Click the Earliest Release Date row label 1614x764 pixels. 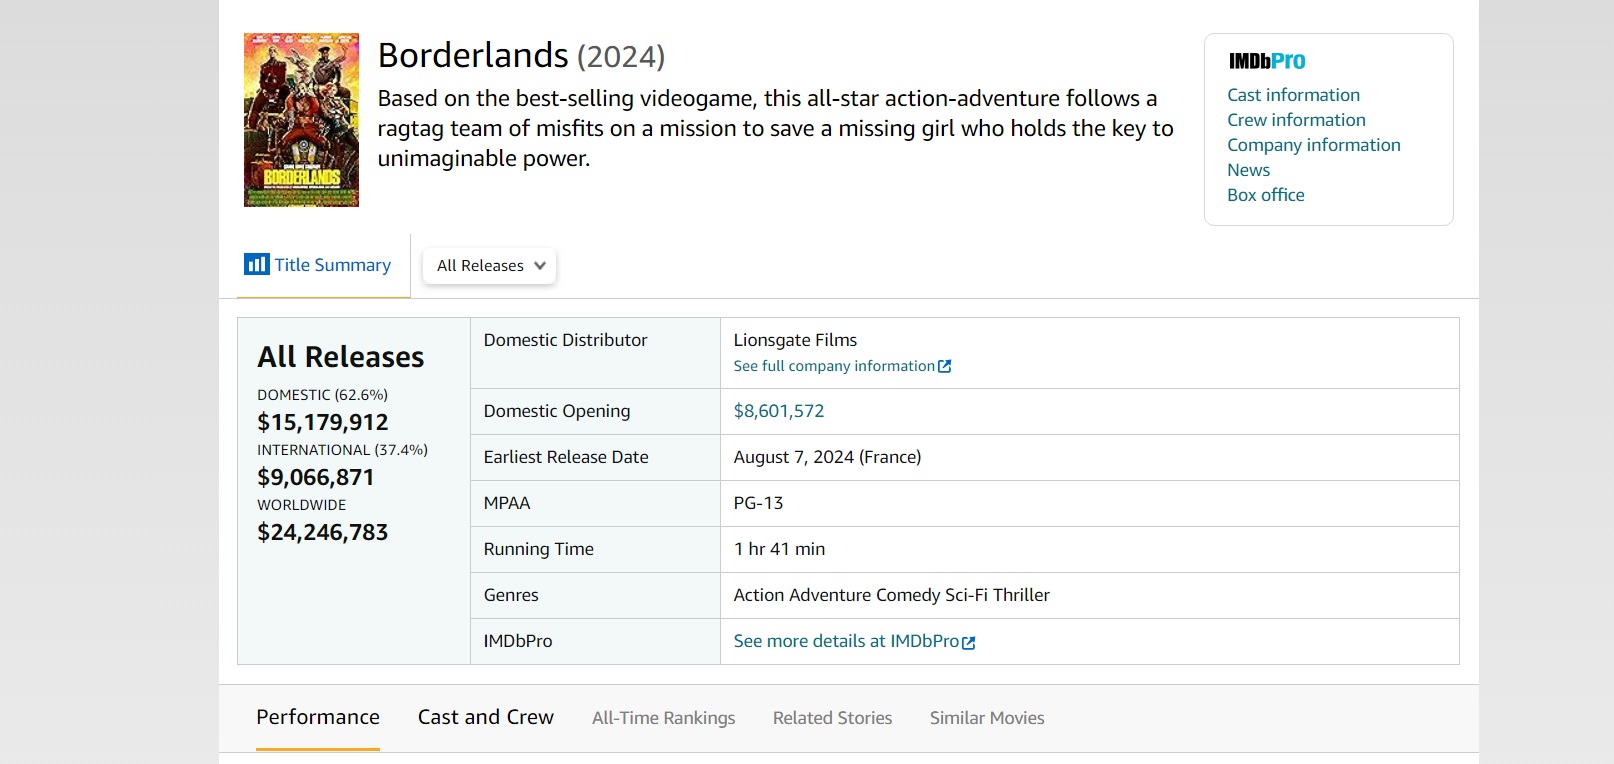566,457
